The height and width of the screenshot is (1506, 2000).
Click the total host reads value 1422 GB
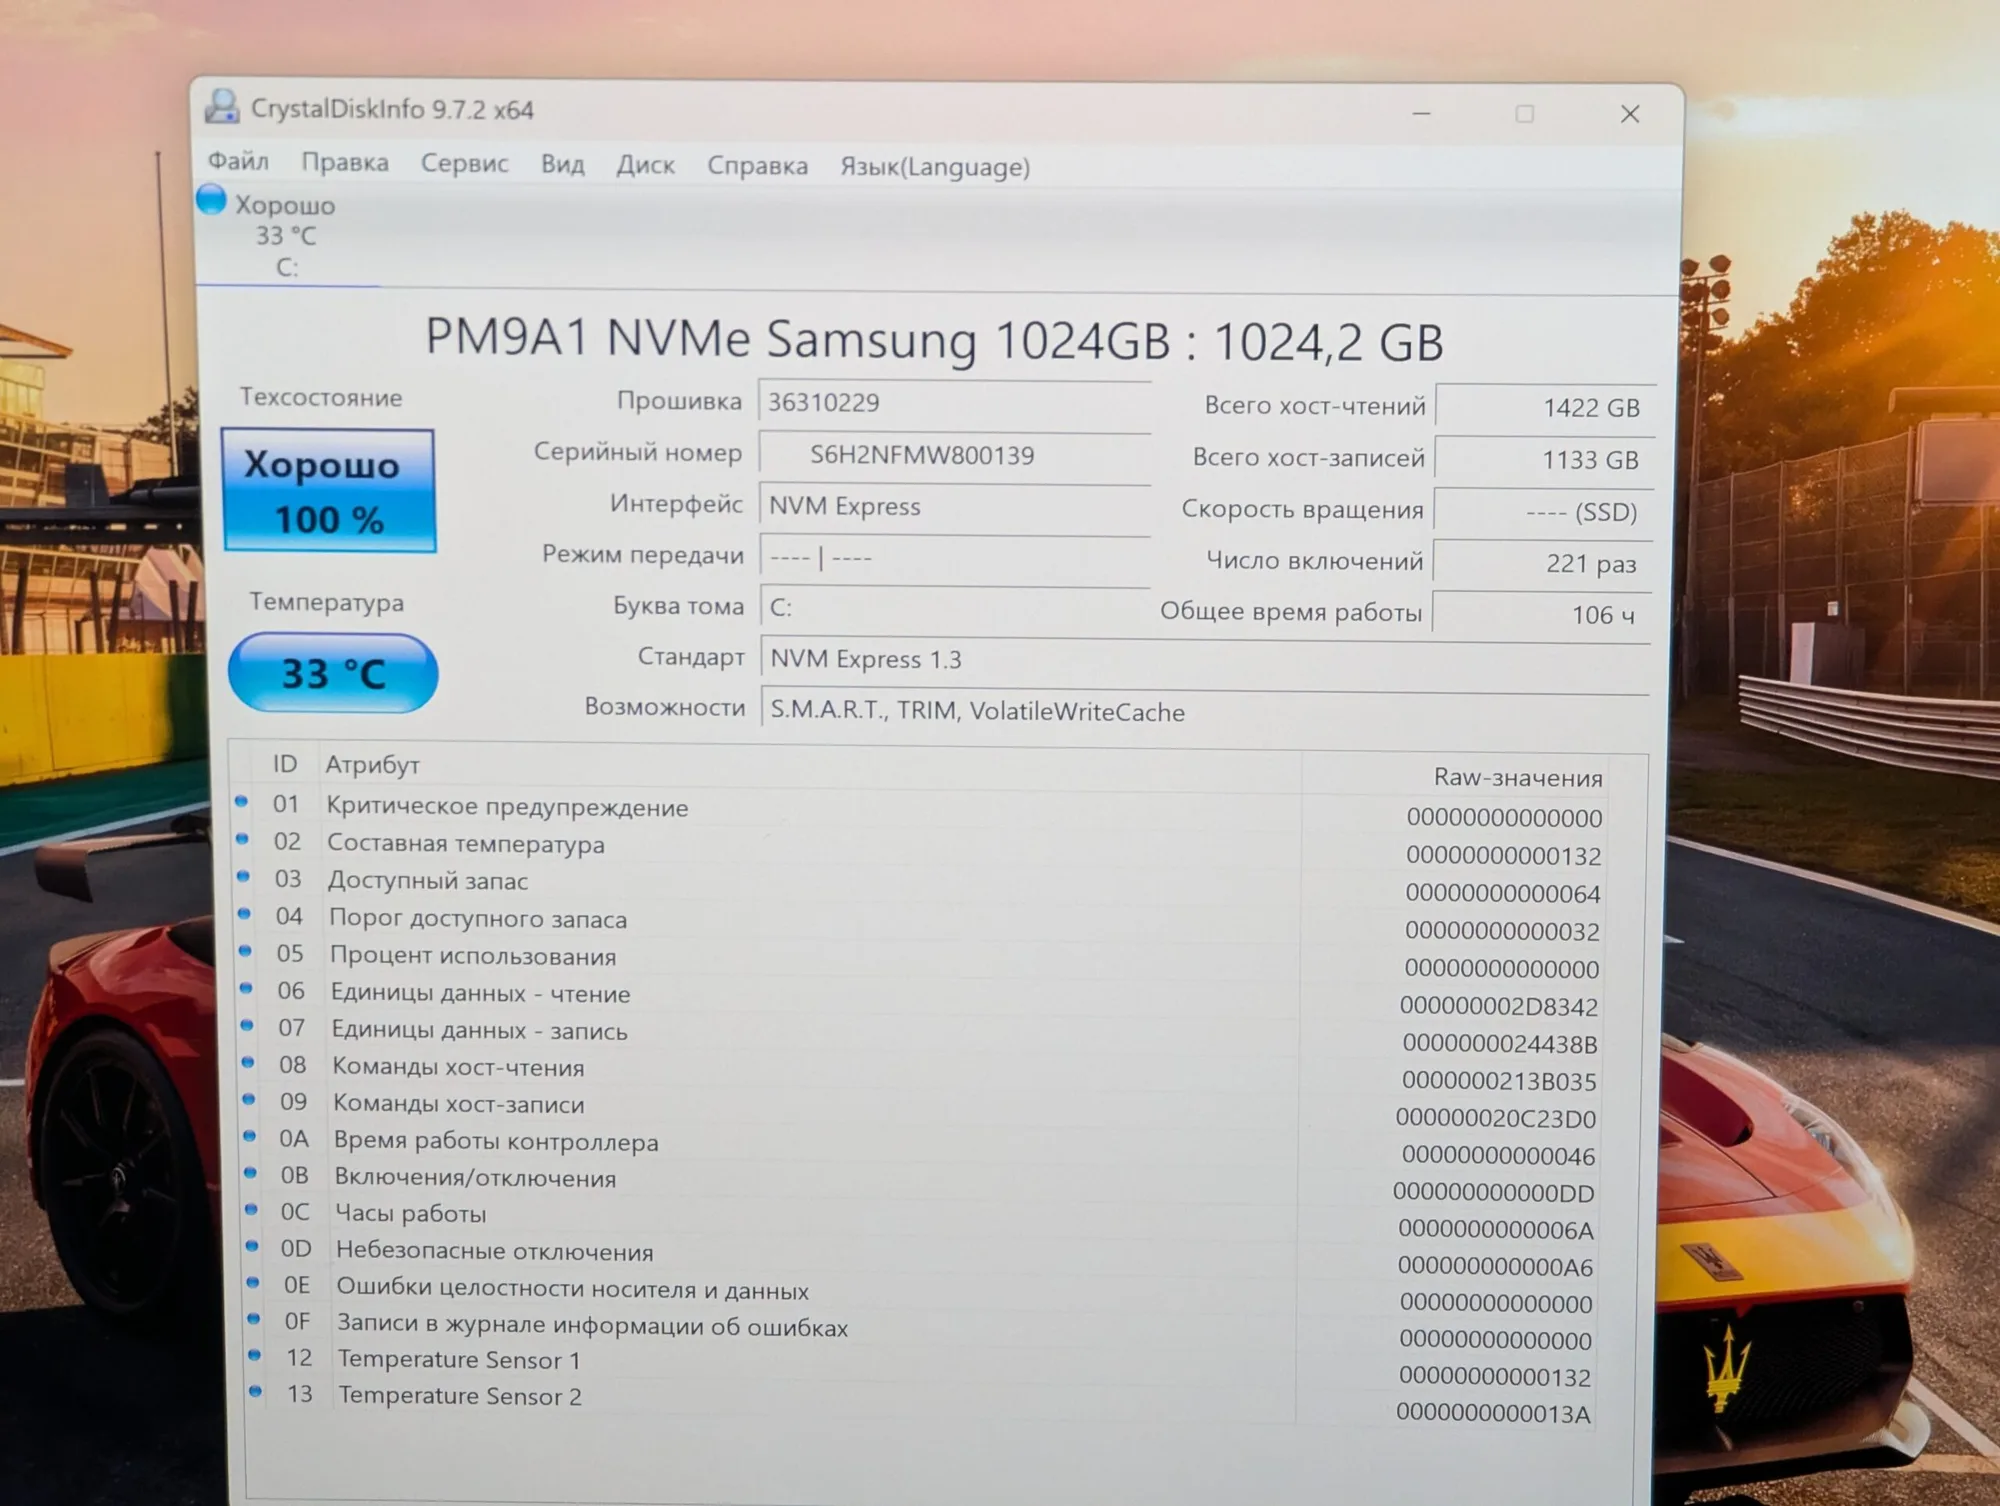[1545, 407]
